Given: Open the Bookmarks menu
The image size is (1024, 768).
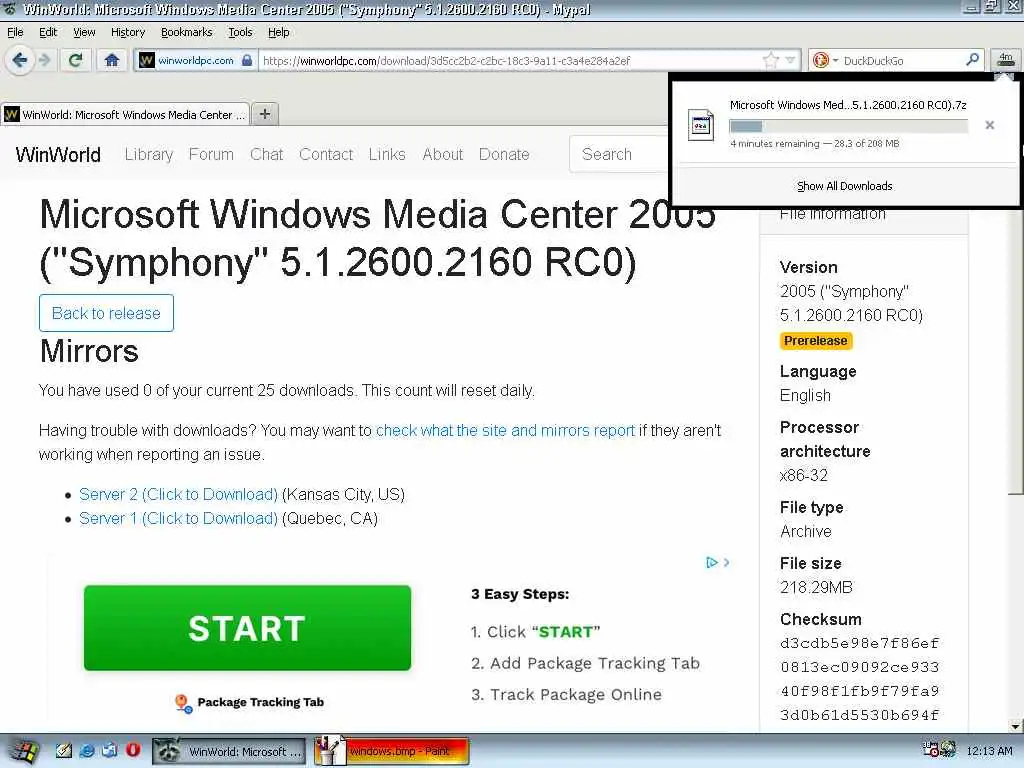Looking at the screenshot, I should pyautogui.click(x=186, y=32).
